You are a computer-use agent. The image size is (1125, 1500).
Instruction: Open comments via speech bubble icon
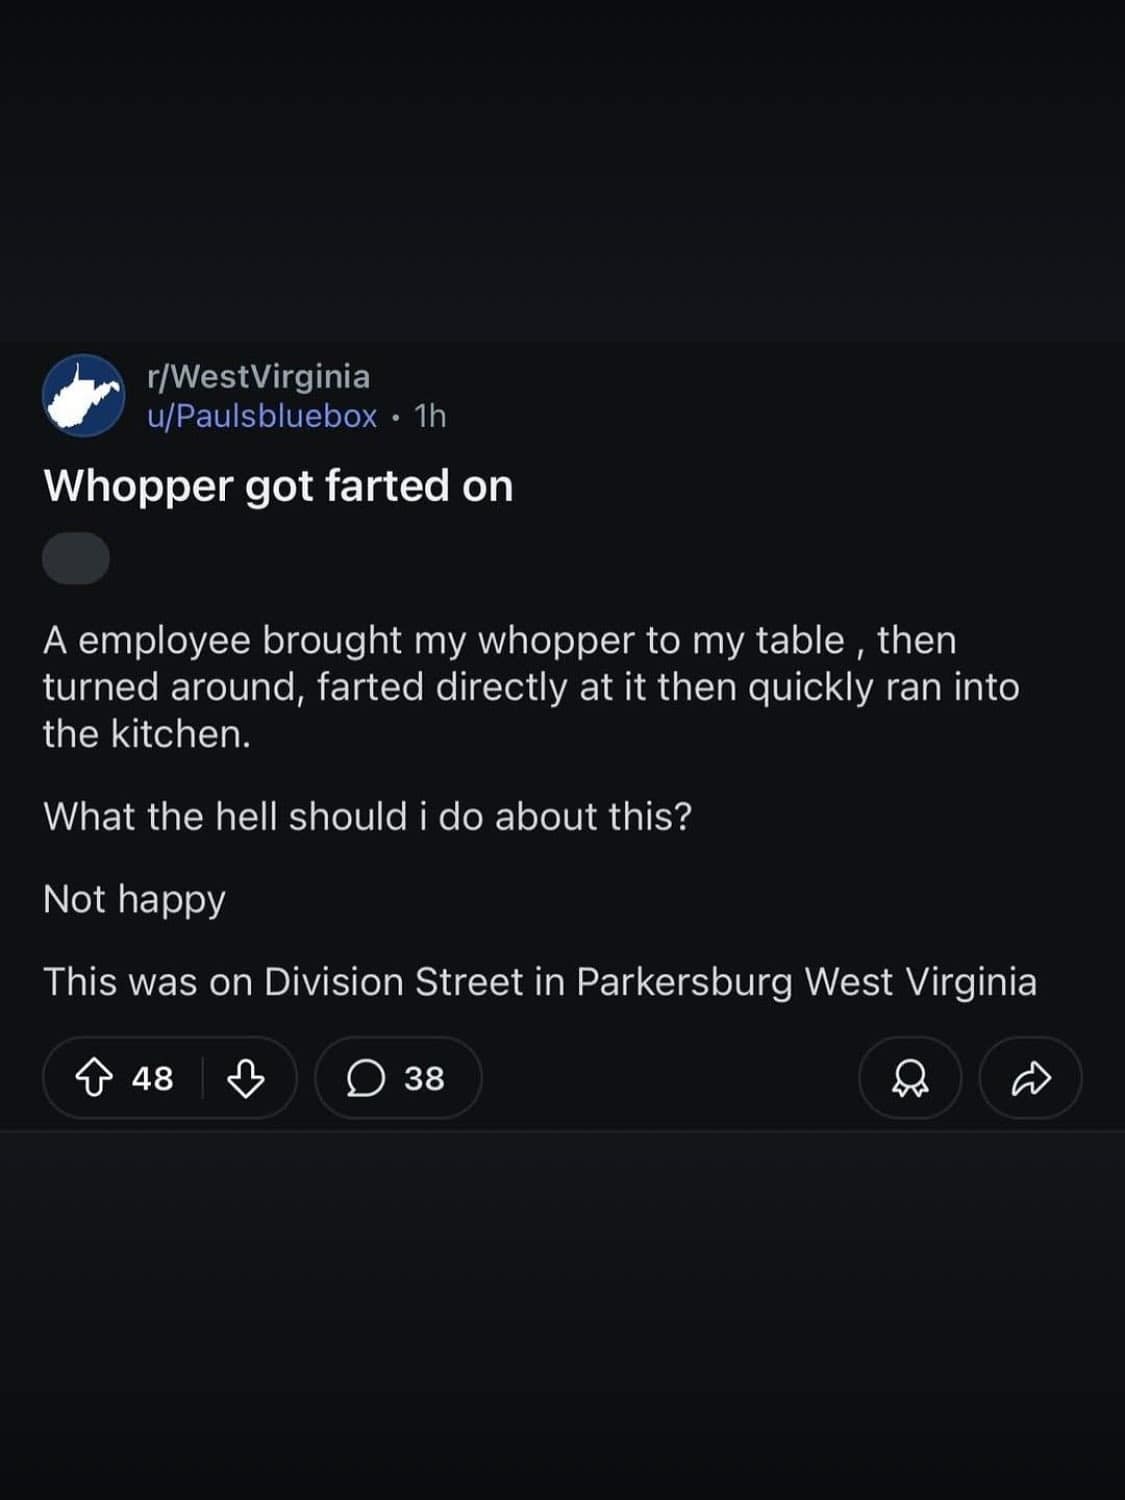click(366, 1078)
